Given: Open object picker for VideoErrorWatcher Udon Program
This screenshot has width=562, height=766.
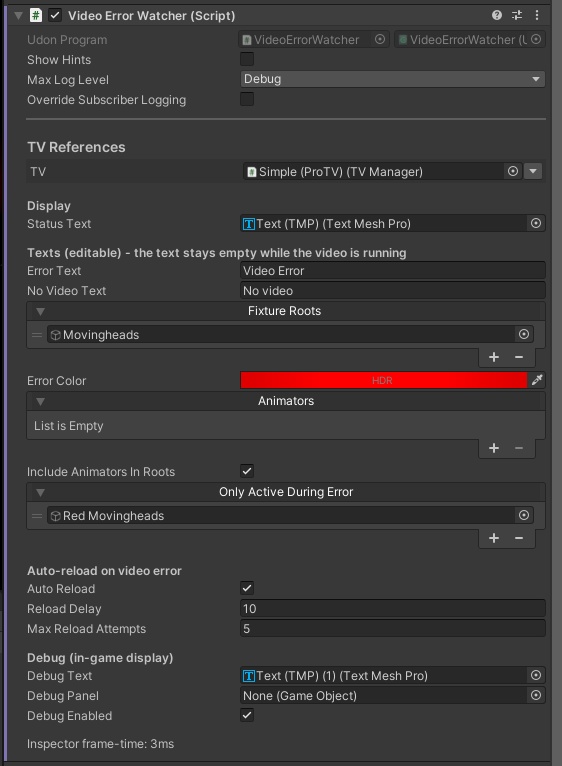Looking at the screenshot, I should tap(380, 40).
